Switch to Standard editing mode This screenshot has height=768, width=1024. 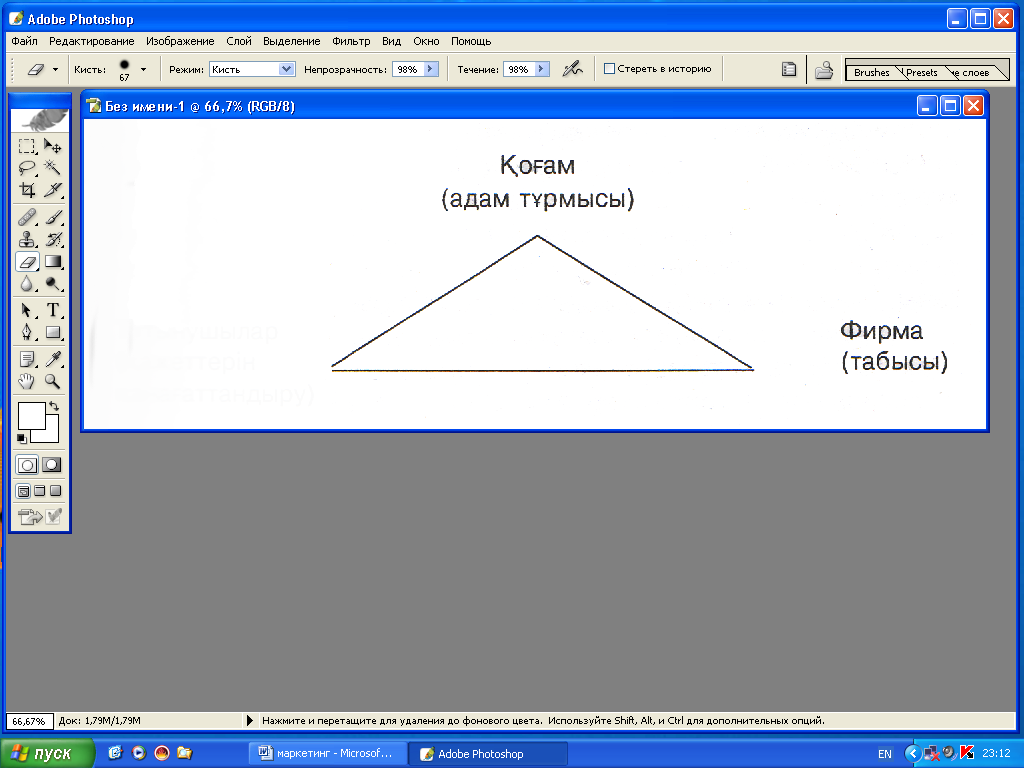pos(27,465)
